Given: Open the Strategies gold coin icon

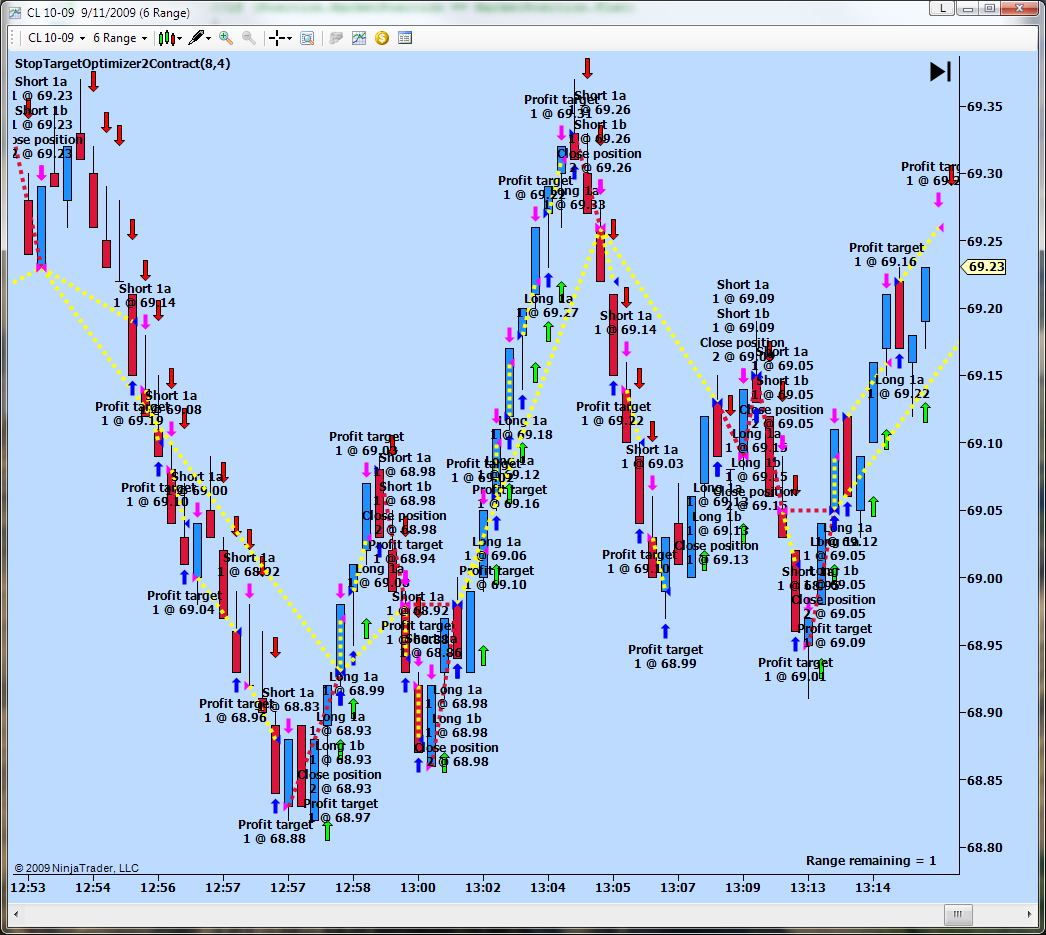Looking at the screenshot, I should [x=382, y=38].
